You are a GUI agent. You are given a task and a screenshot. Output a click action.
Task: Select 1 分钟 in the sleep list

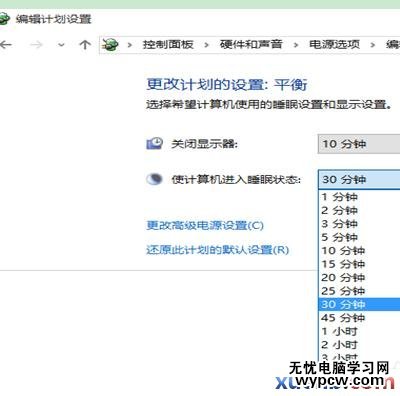click(x=359, y=197)
